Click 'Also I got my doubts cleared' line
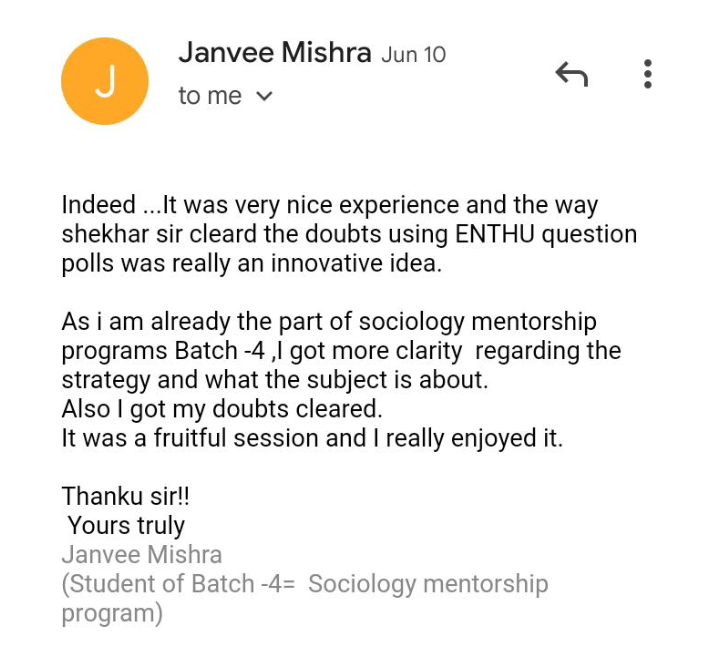The width and height of the screenshot is (720, 652). tap(222, 409)
